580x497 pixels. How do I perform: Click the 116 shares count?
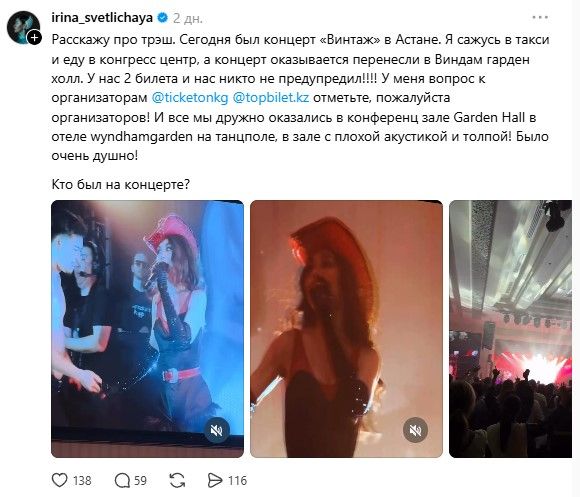point(237,481)
